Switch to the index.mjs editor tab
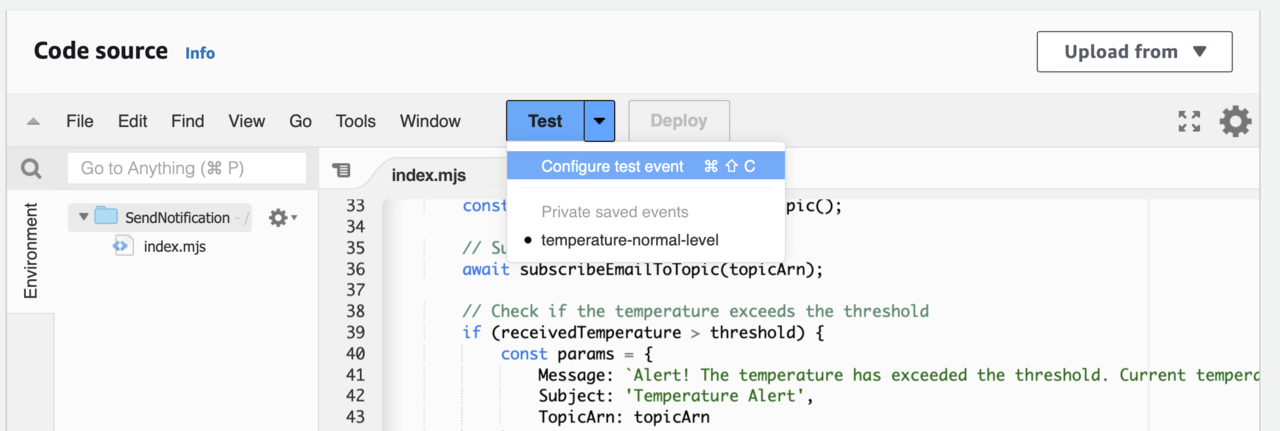 pyautogui.click(x=428, y=175)
